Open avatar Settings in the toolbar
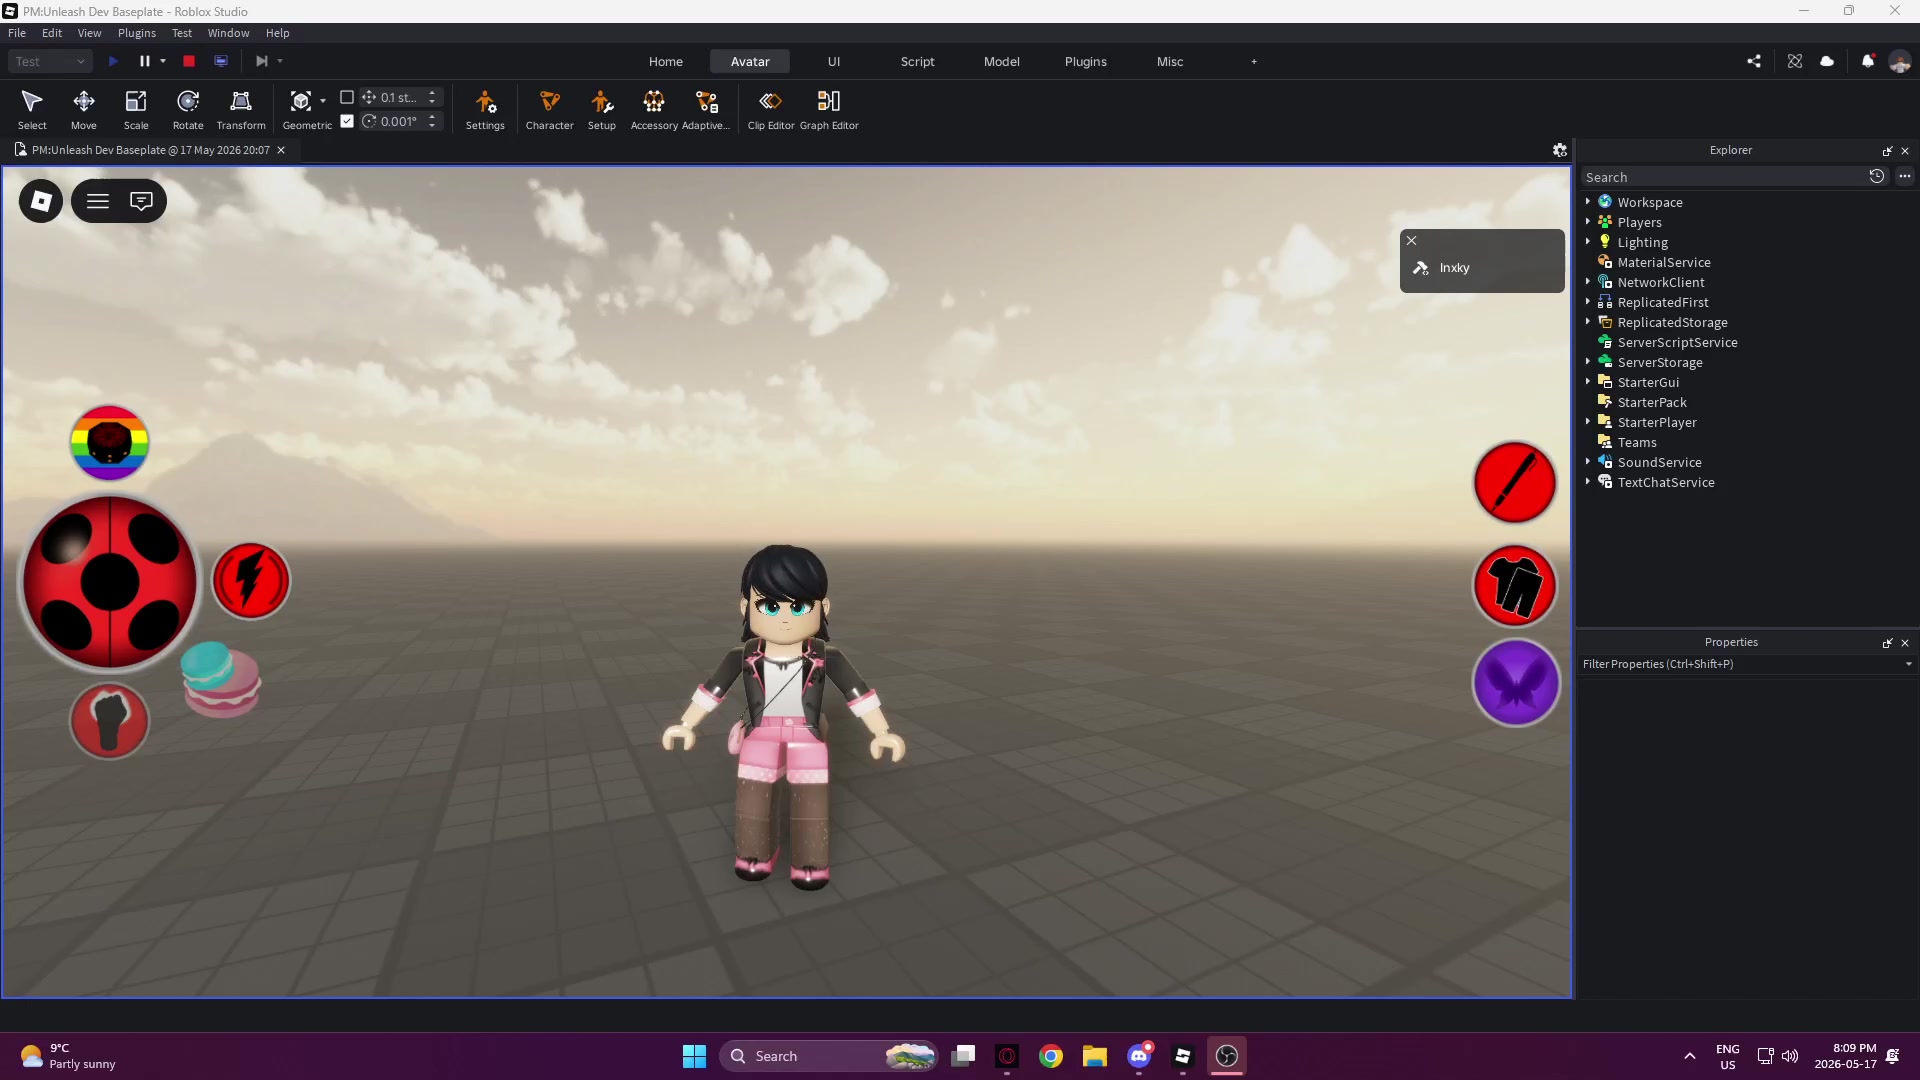This screenshot has width=1920, height=1080. (485, 110)
